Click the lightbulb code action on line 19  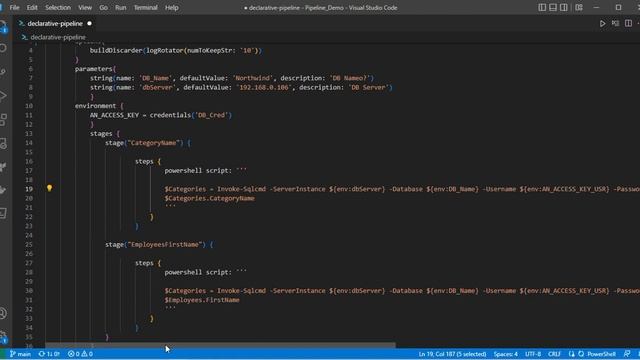point(49,188)
